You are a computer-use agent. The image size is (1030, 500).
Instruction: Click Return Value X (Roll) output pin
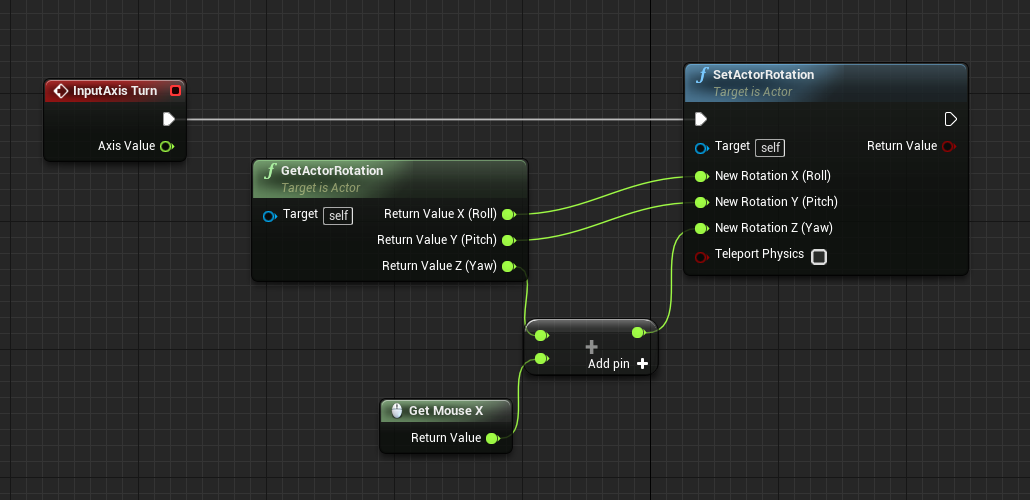click(508, 214)
